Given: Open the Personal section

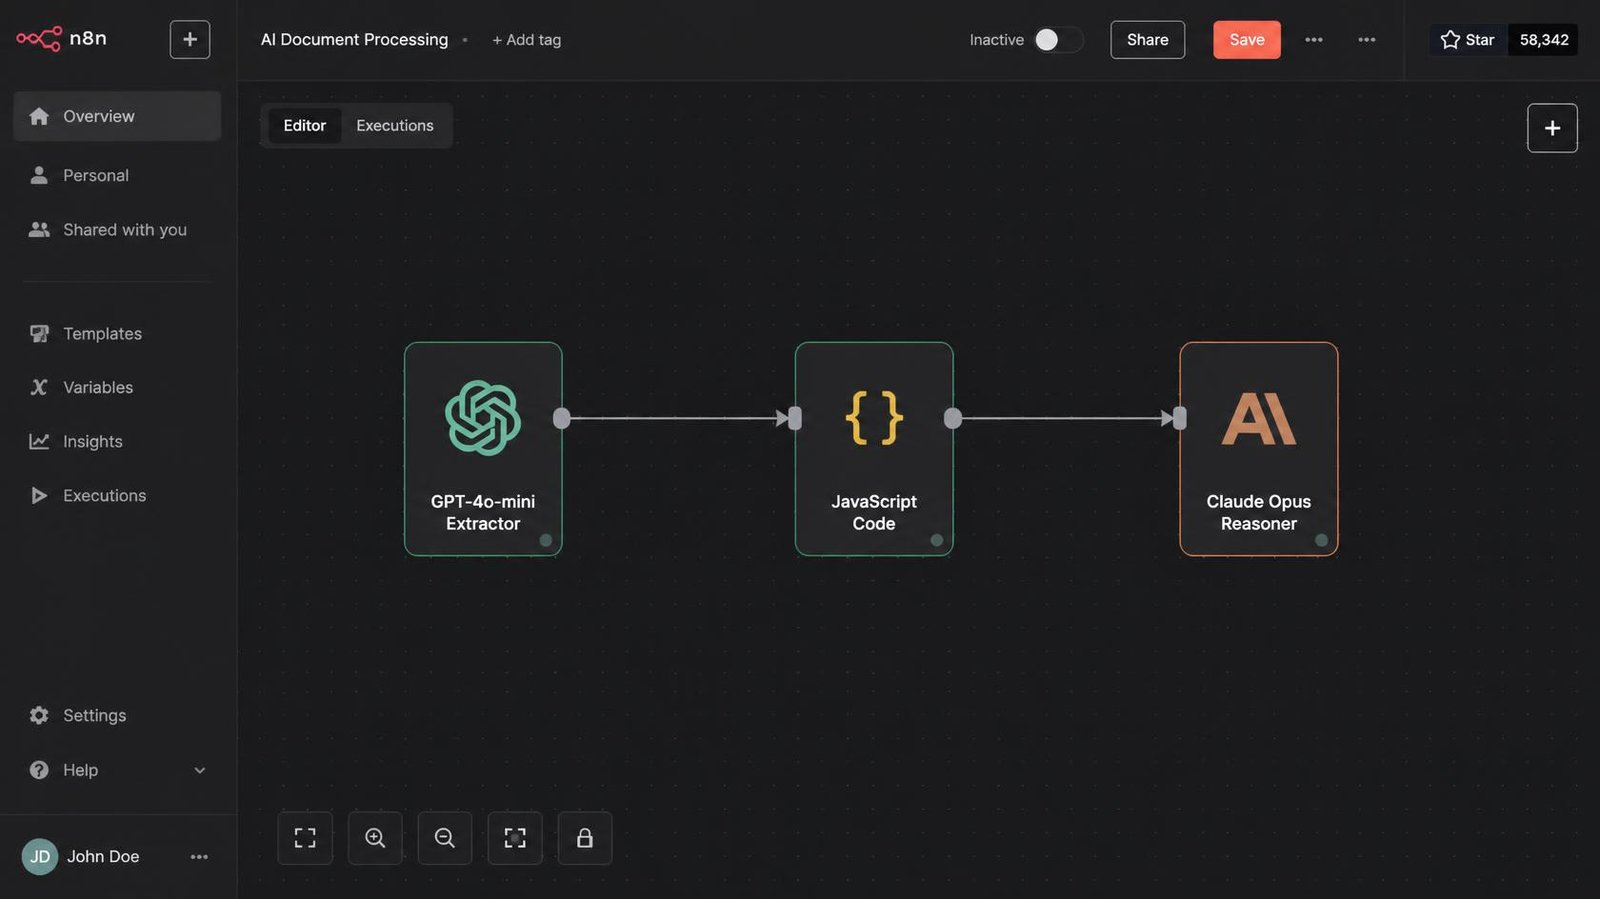Looking at the screenshot, I should pyautogui.click(x=96, y=175).
